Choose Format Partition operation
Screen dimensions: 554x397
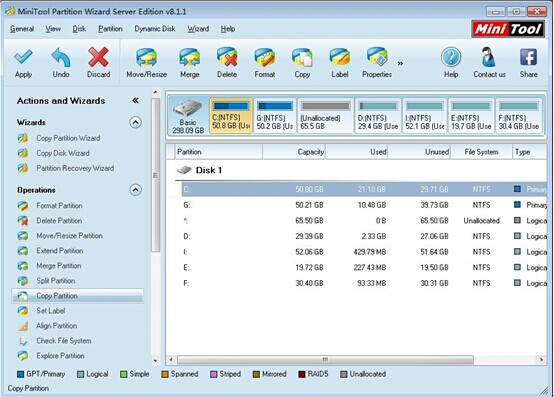pos(59,206)
